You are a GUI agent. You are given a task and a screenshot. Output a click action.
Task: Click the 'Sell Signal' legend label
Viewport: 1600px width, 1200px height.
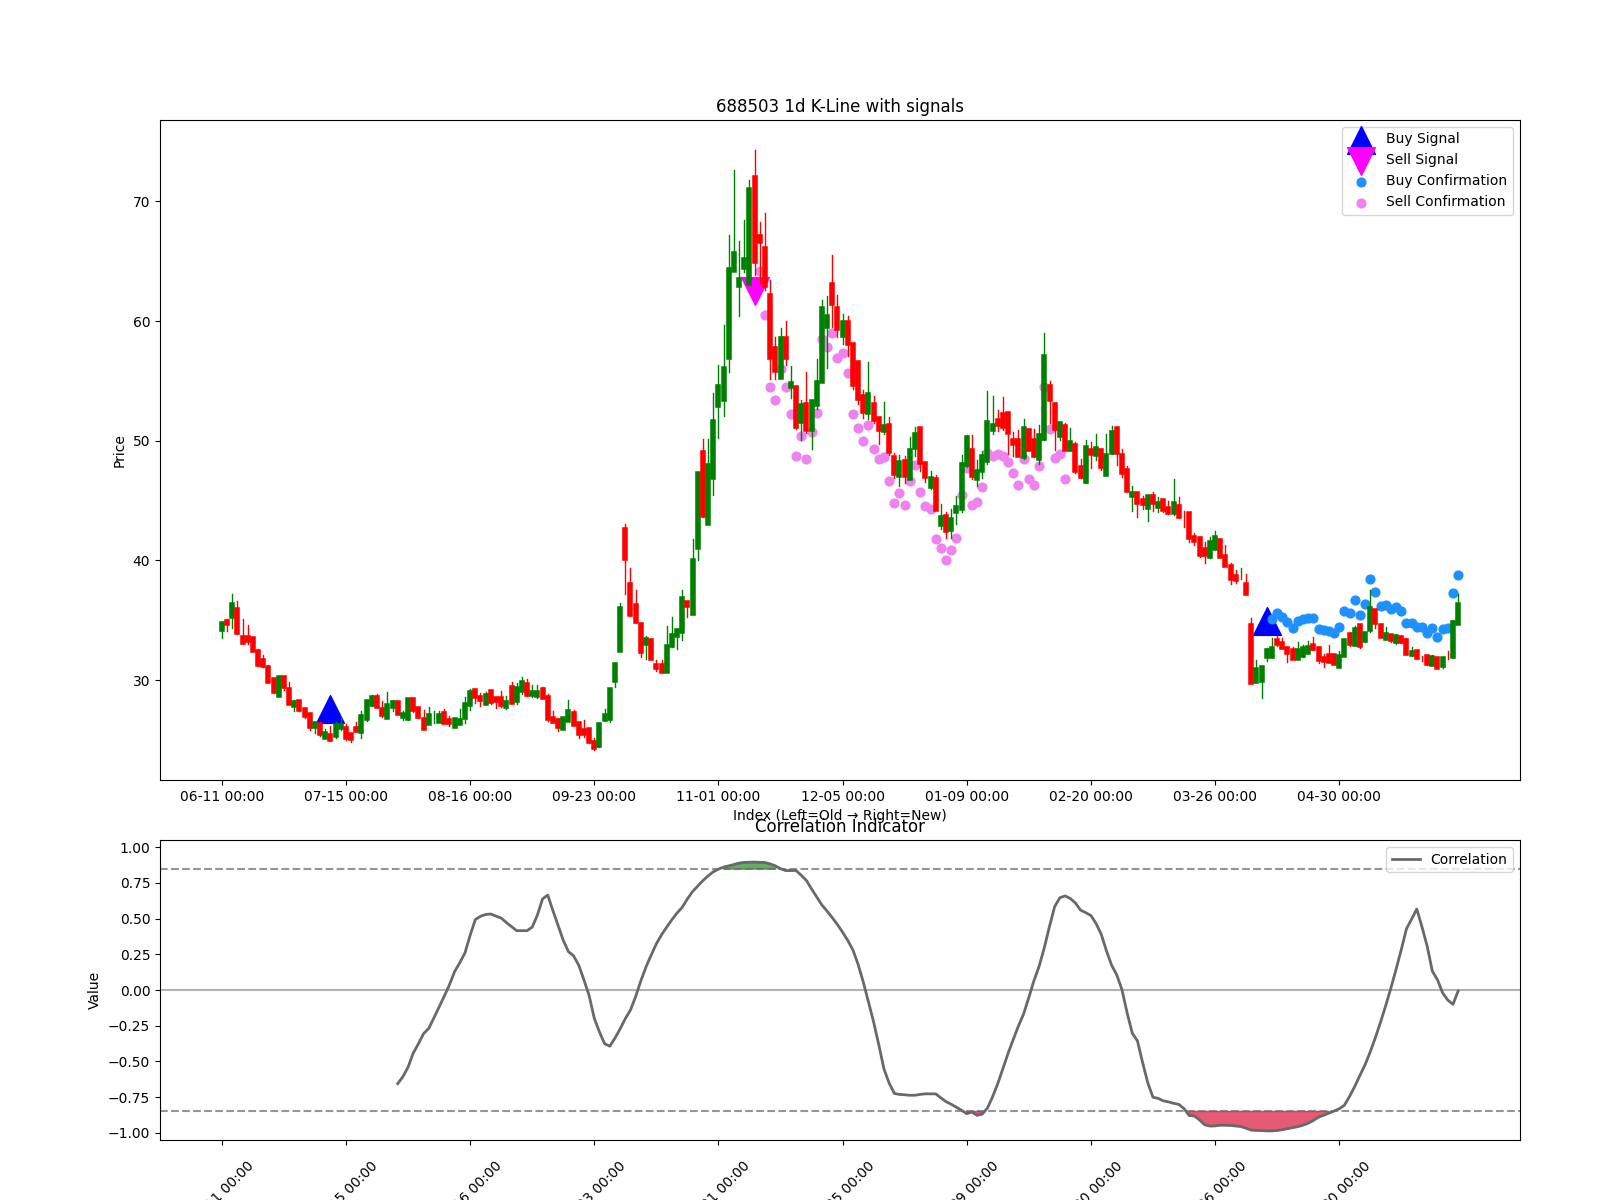coord(1421,160)
